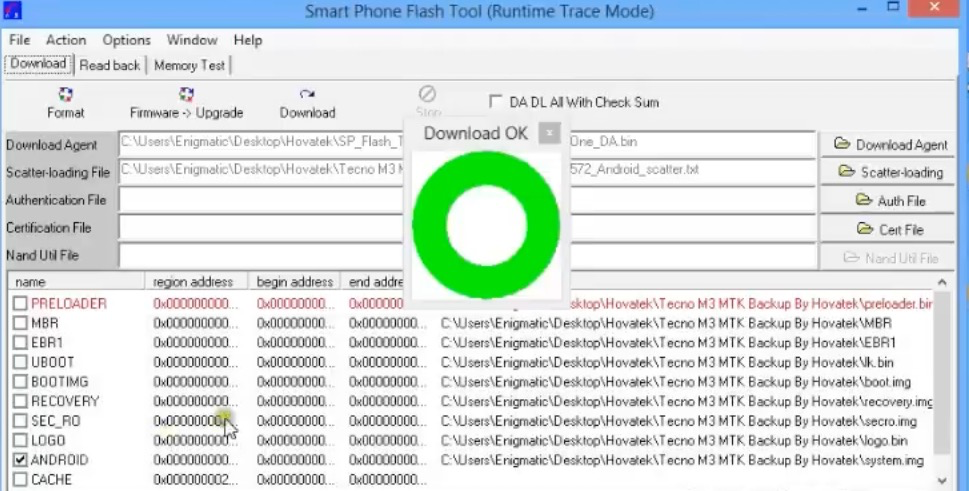
Task: Select the system.img file path
Action: (x=682, y=461)
